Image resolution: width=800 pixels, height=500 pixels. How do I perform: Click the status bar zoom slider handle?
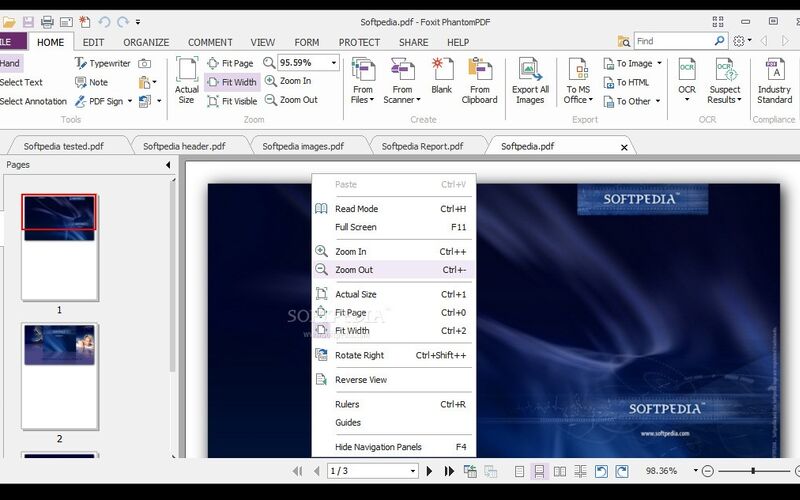click(753, 471)
